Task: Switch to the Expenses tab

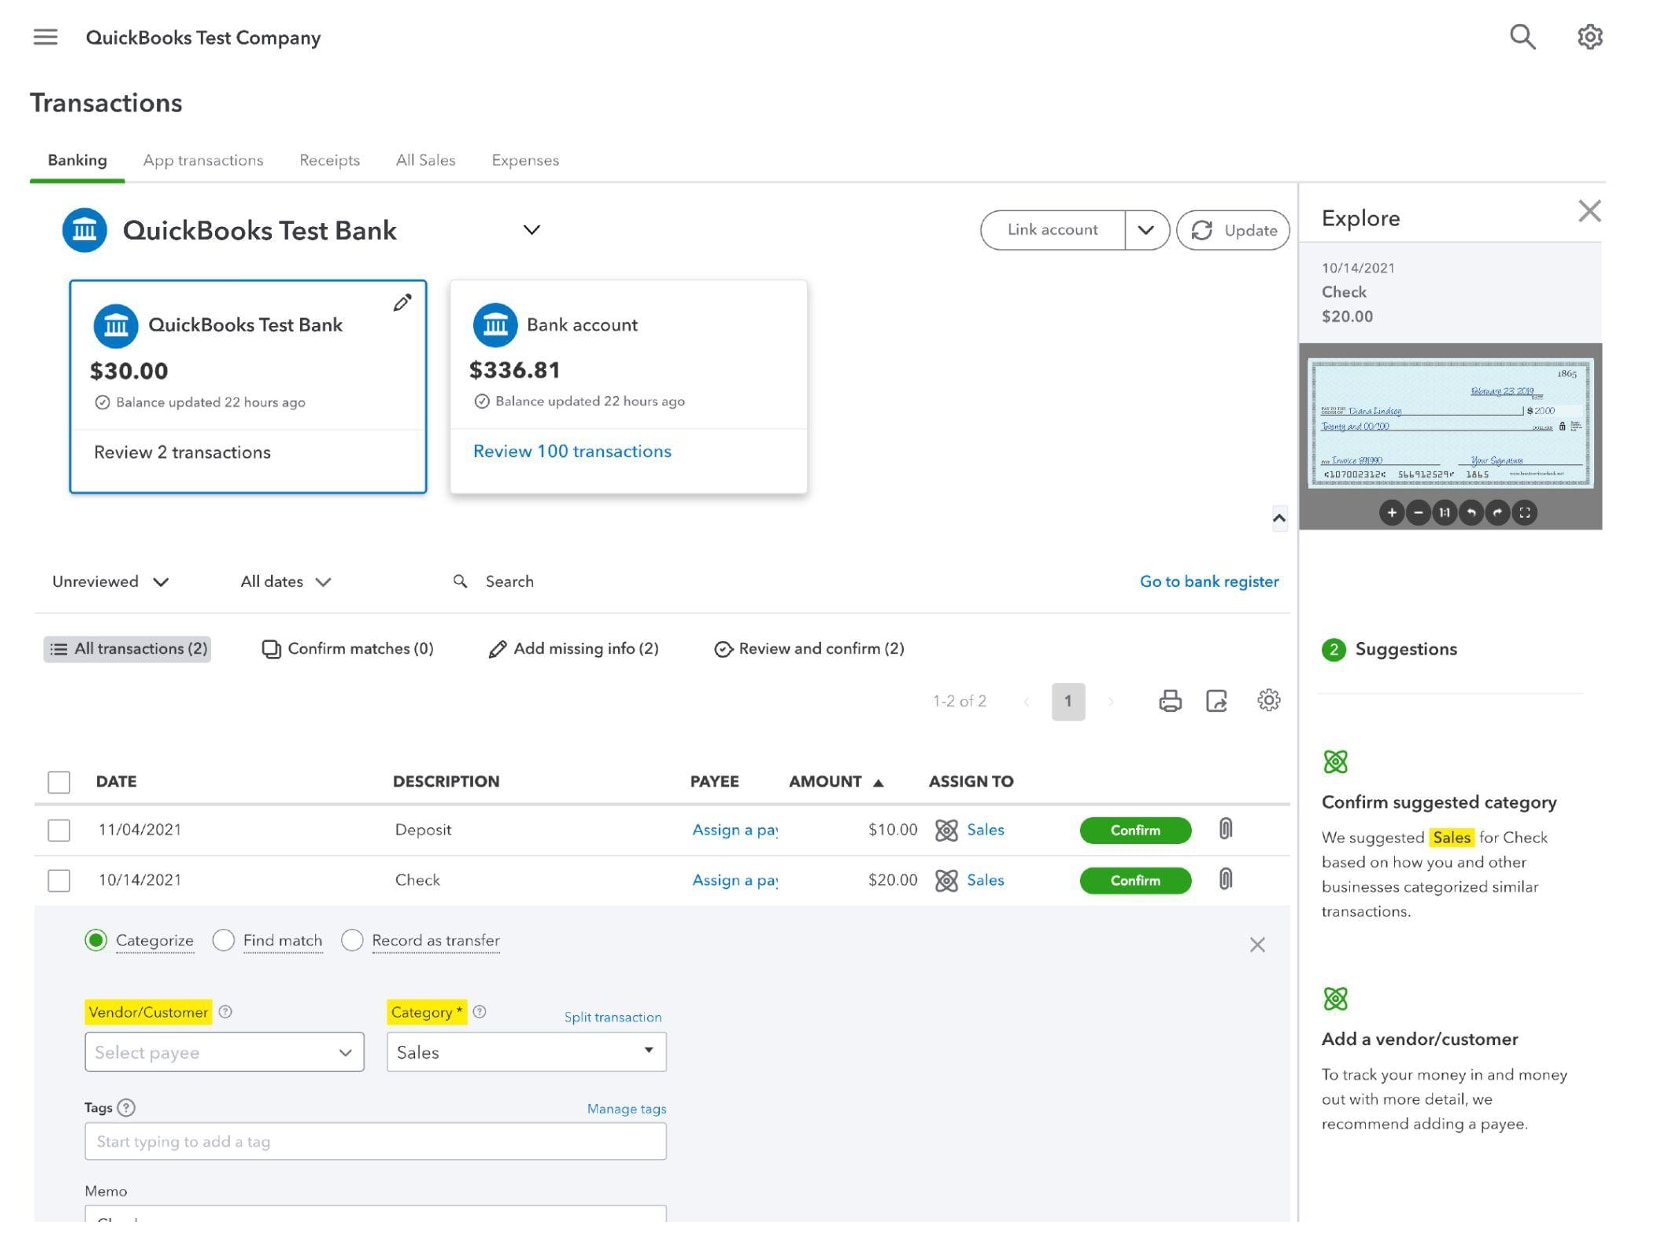Action: pos(525,160)
